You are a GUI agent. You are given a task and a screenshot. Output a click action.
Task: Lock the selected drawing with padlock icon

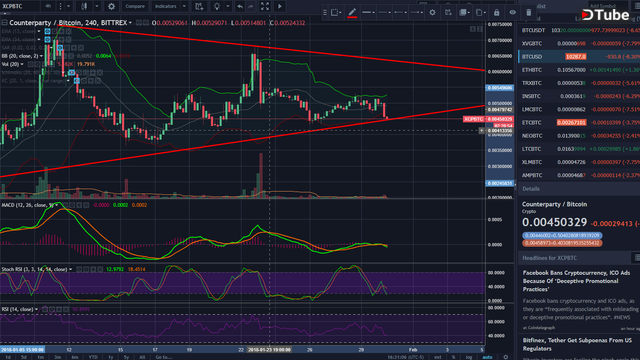pyautogui.click(x=496, y=13)
